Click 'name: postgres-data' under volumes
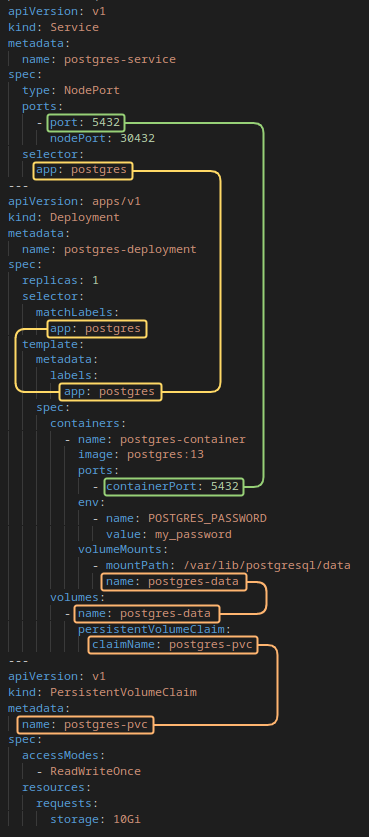The height and width of the screenshot is (838, 370). 147,614
